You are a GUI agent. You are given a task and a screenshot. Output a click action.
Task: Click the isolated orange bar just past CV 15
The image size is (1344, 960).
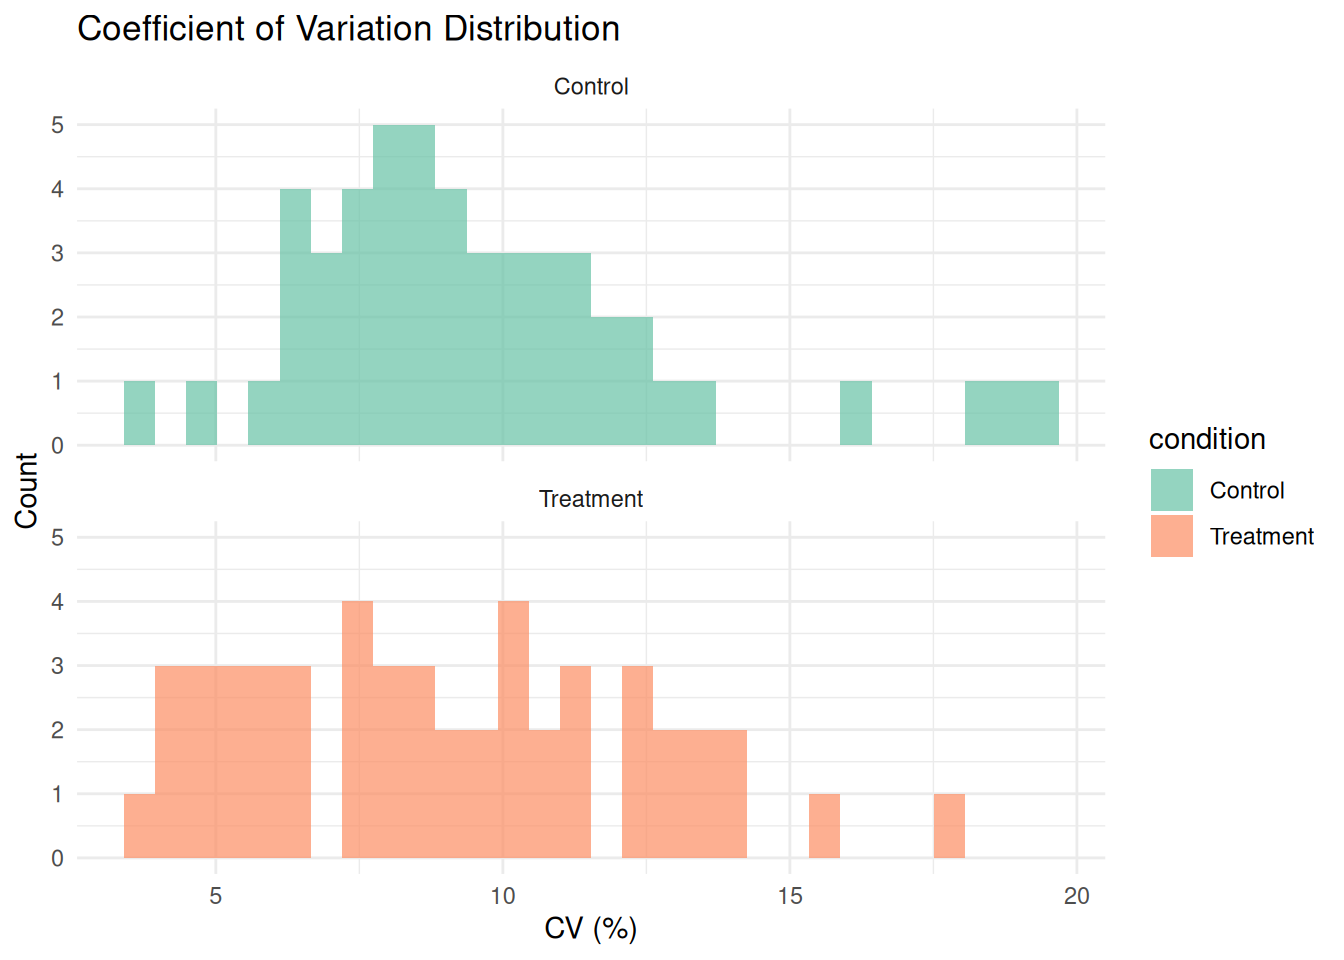point(824,826)
